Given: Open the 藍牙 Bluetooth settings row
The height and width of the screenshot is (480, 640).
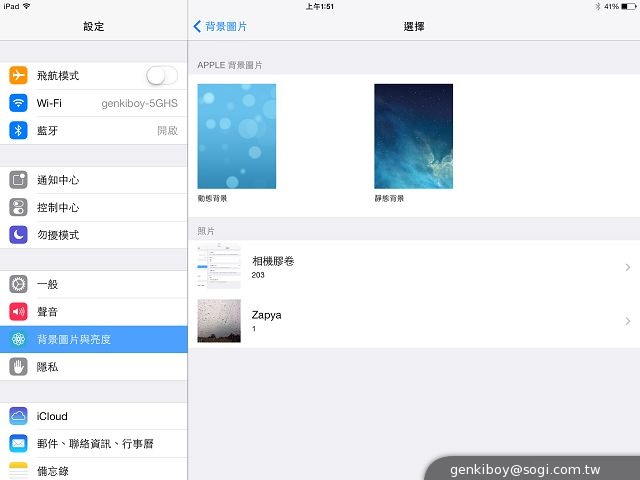Looking at the screenshot, I should pyautogui.click(x=93, y=131).
